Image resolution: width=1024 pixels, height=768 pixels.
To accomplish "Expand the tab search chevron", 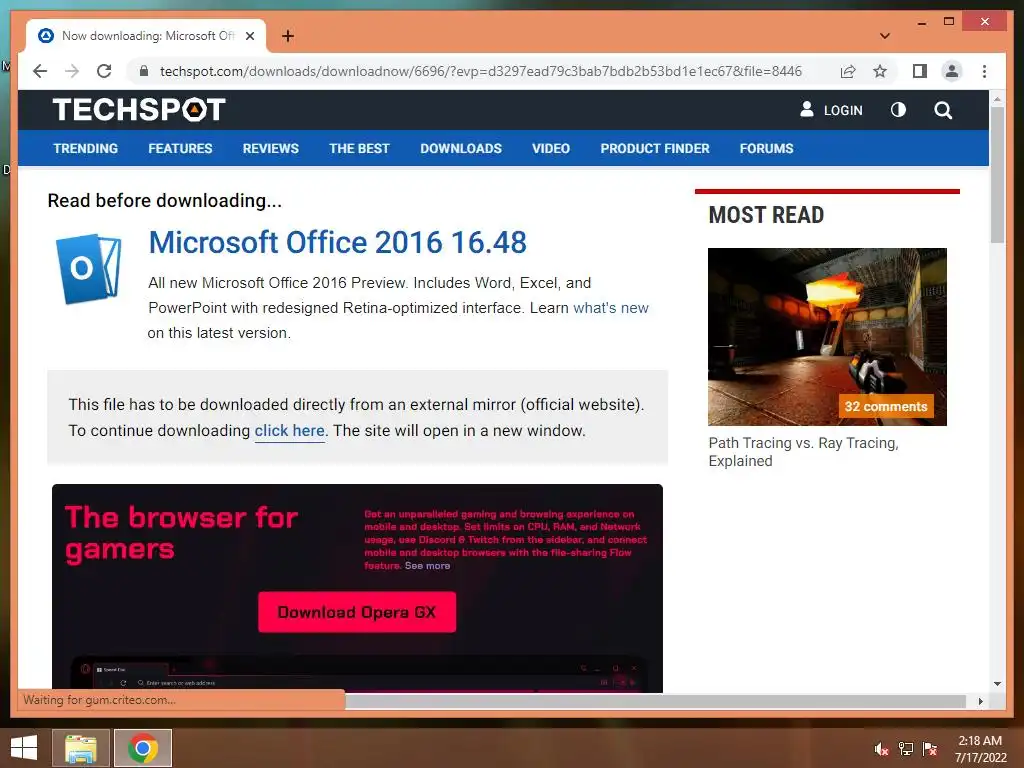I will (x=885, y=36).
